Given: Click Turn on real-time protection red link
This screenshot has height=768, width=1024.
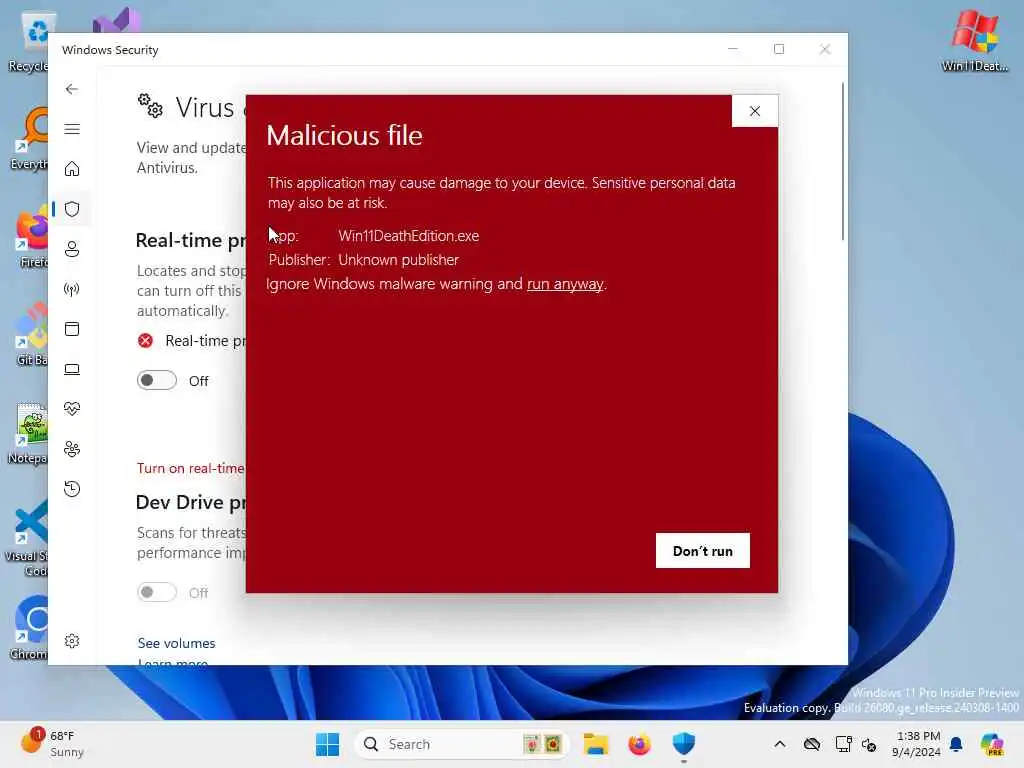Looking at the screenshot, I should coord(190,468).
